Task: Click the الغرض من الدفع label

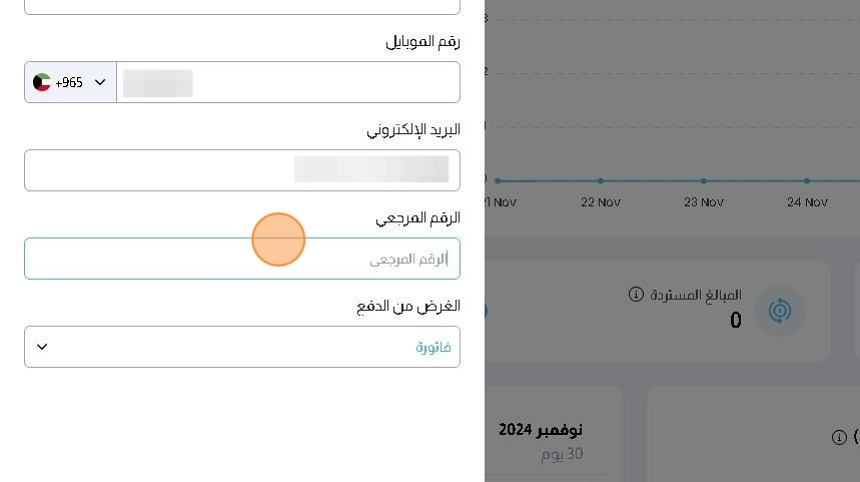Action: pyautogui.click(x=408, y=306)
